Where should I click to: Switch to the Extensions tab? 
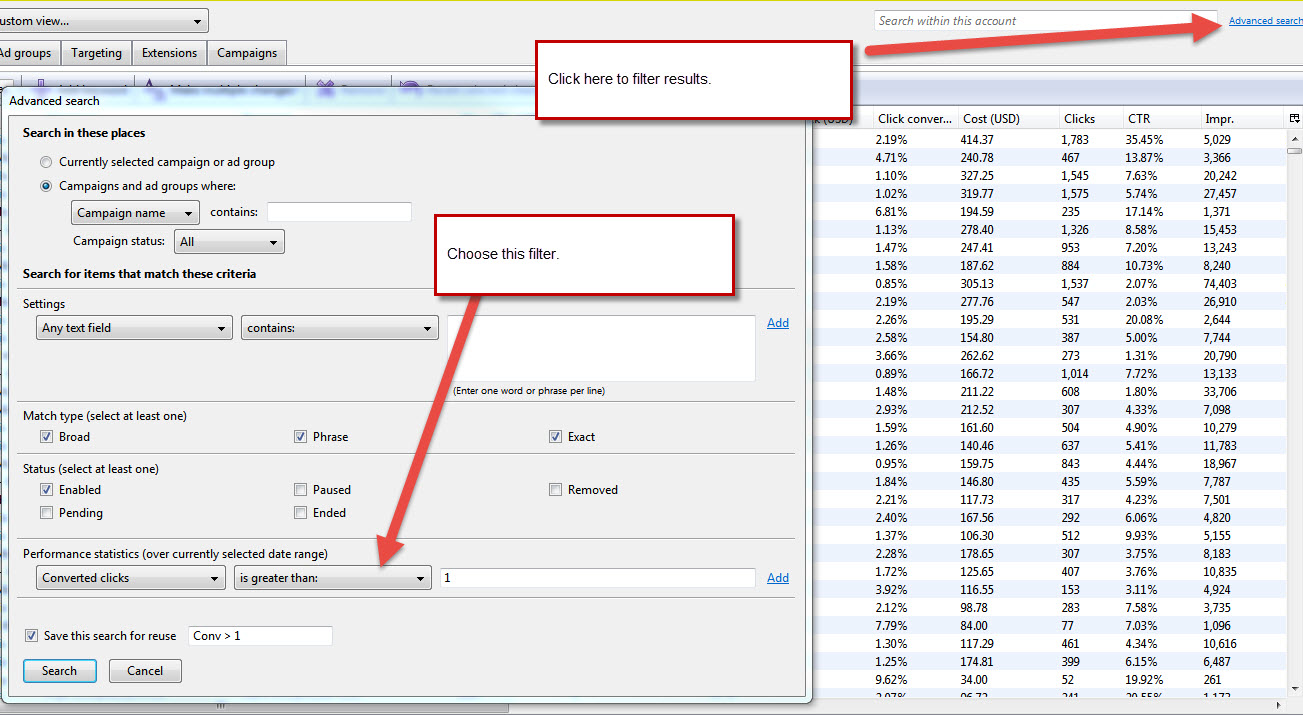coord(169,53)
